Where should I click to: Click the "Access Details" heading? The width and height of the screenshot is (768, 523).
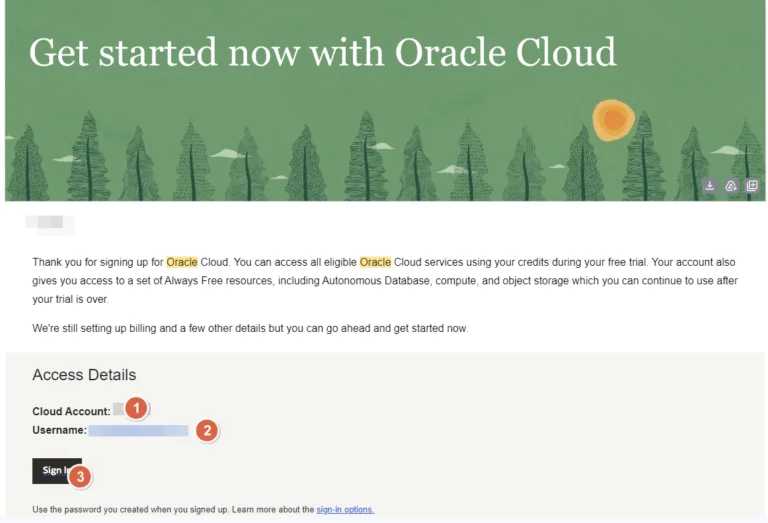84,375
